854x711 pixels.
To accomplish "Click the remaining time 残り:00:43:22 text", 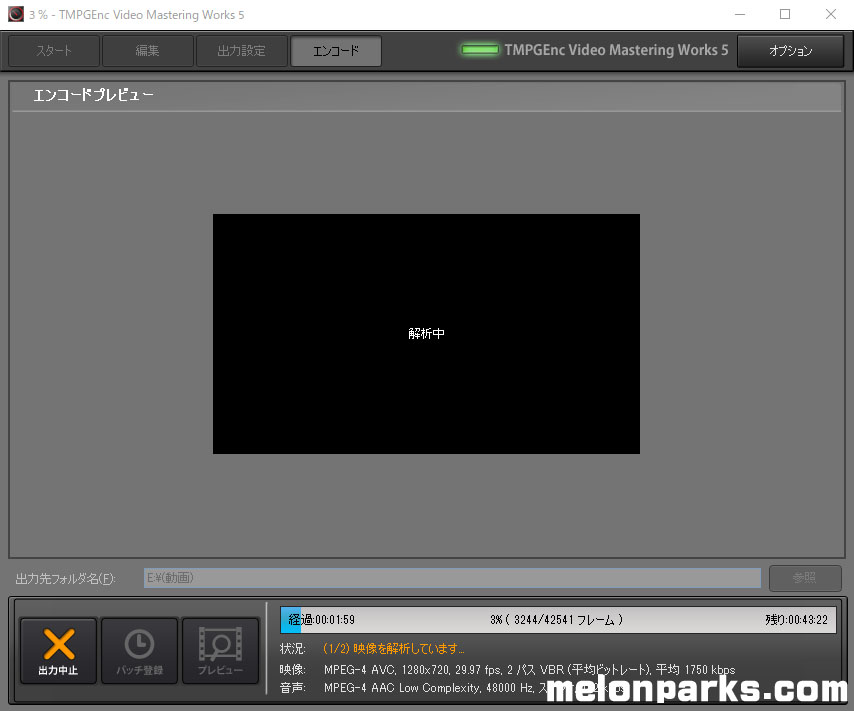I will click(x=796, y=620).
